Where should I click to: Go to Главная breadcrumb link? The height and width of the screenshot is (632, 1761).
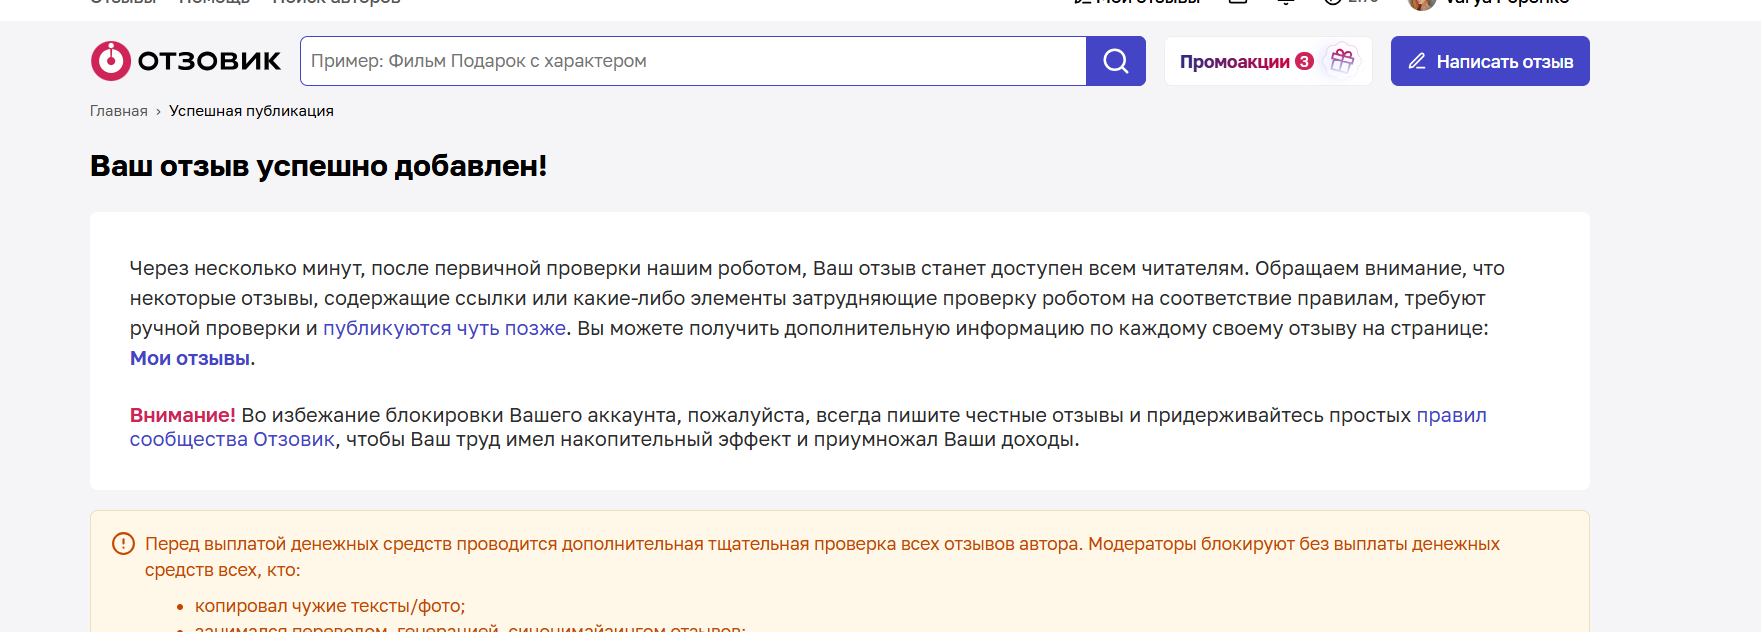point(119,111)
